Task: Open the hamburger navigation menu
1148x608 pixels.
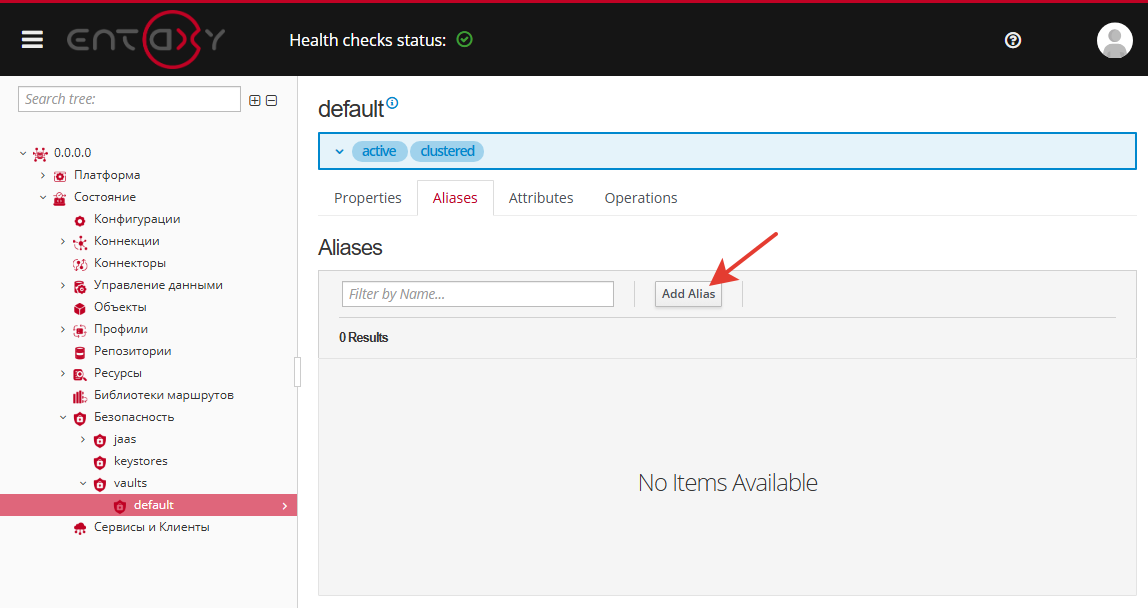Action: click(x=32, y=40)
